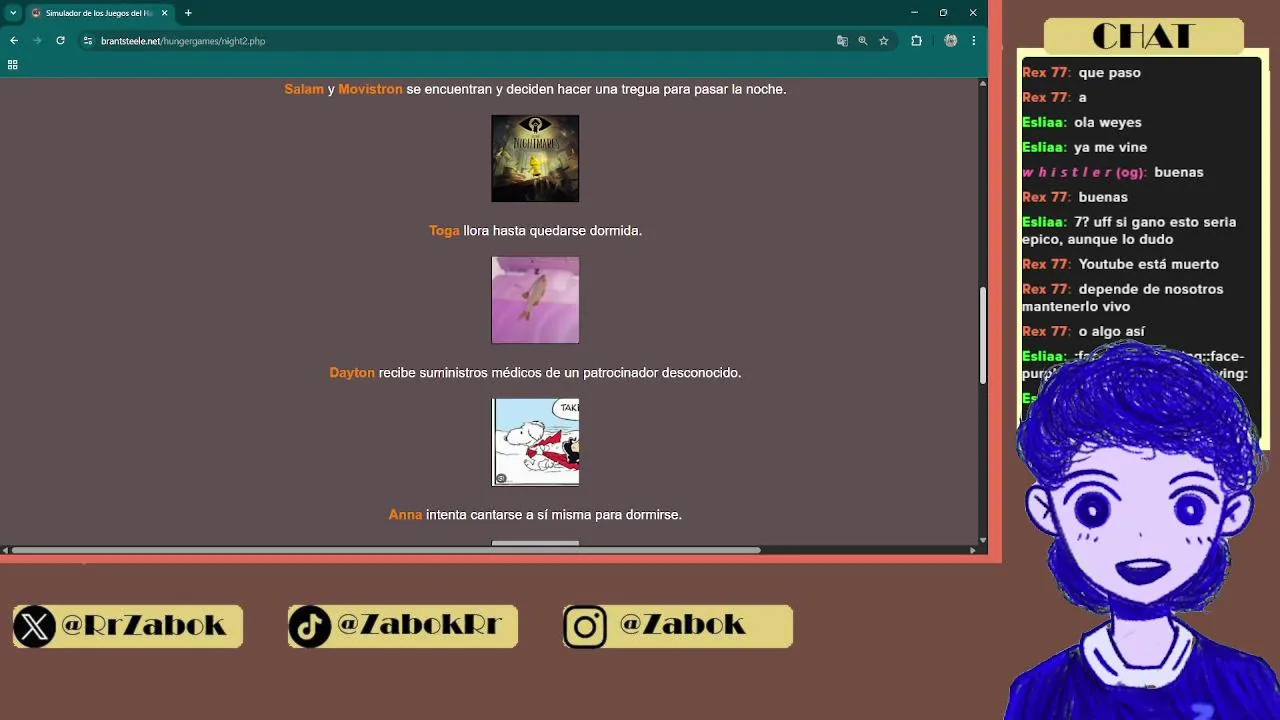Click the X logo beside @RrZabok
The image size is (1280, 720).
35,627
